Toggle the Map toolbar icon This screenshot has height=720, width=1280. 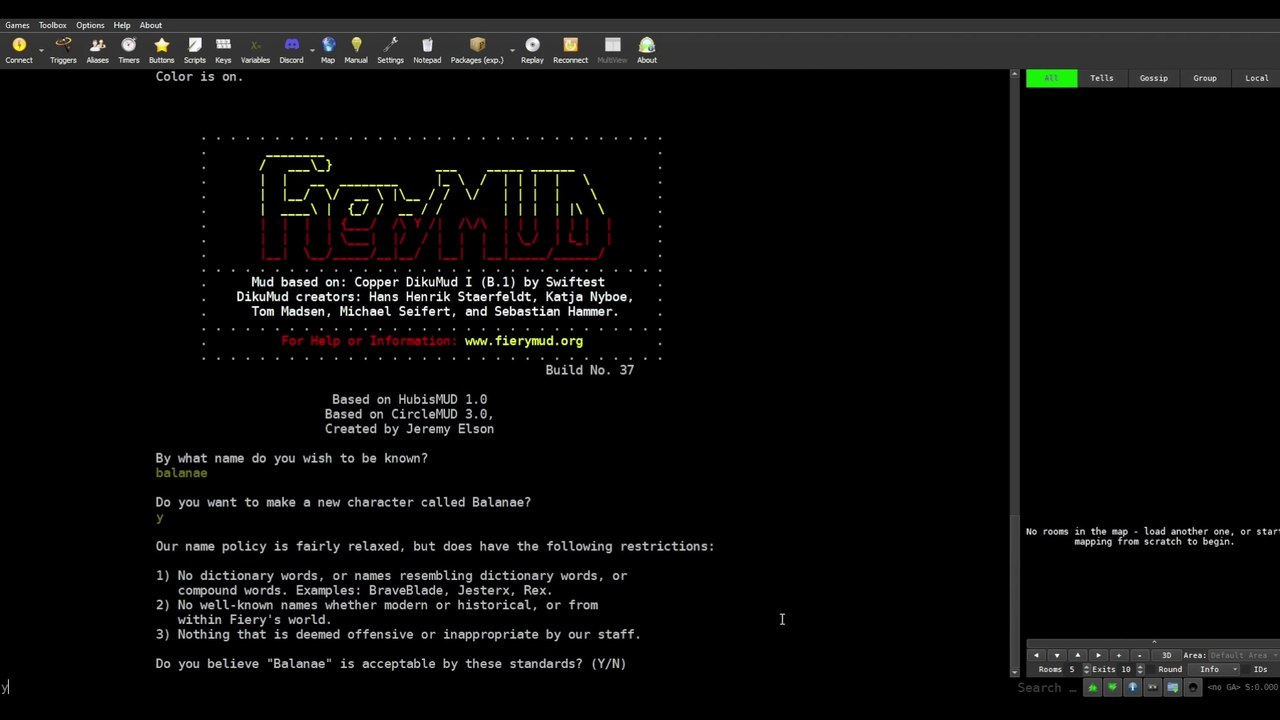pyautogui.click(x=328, y=50)
